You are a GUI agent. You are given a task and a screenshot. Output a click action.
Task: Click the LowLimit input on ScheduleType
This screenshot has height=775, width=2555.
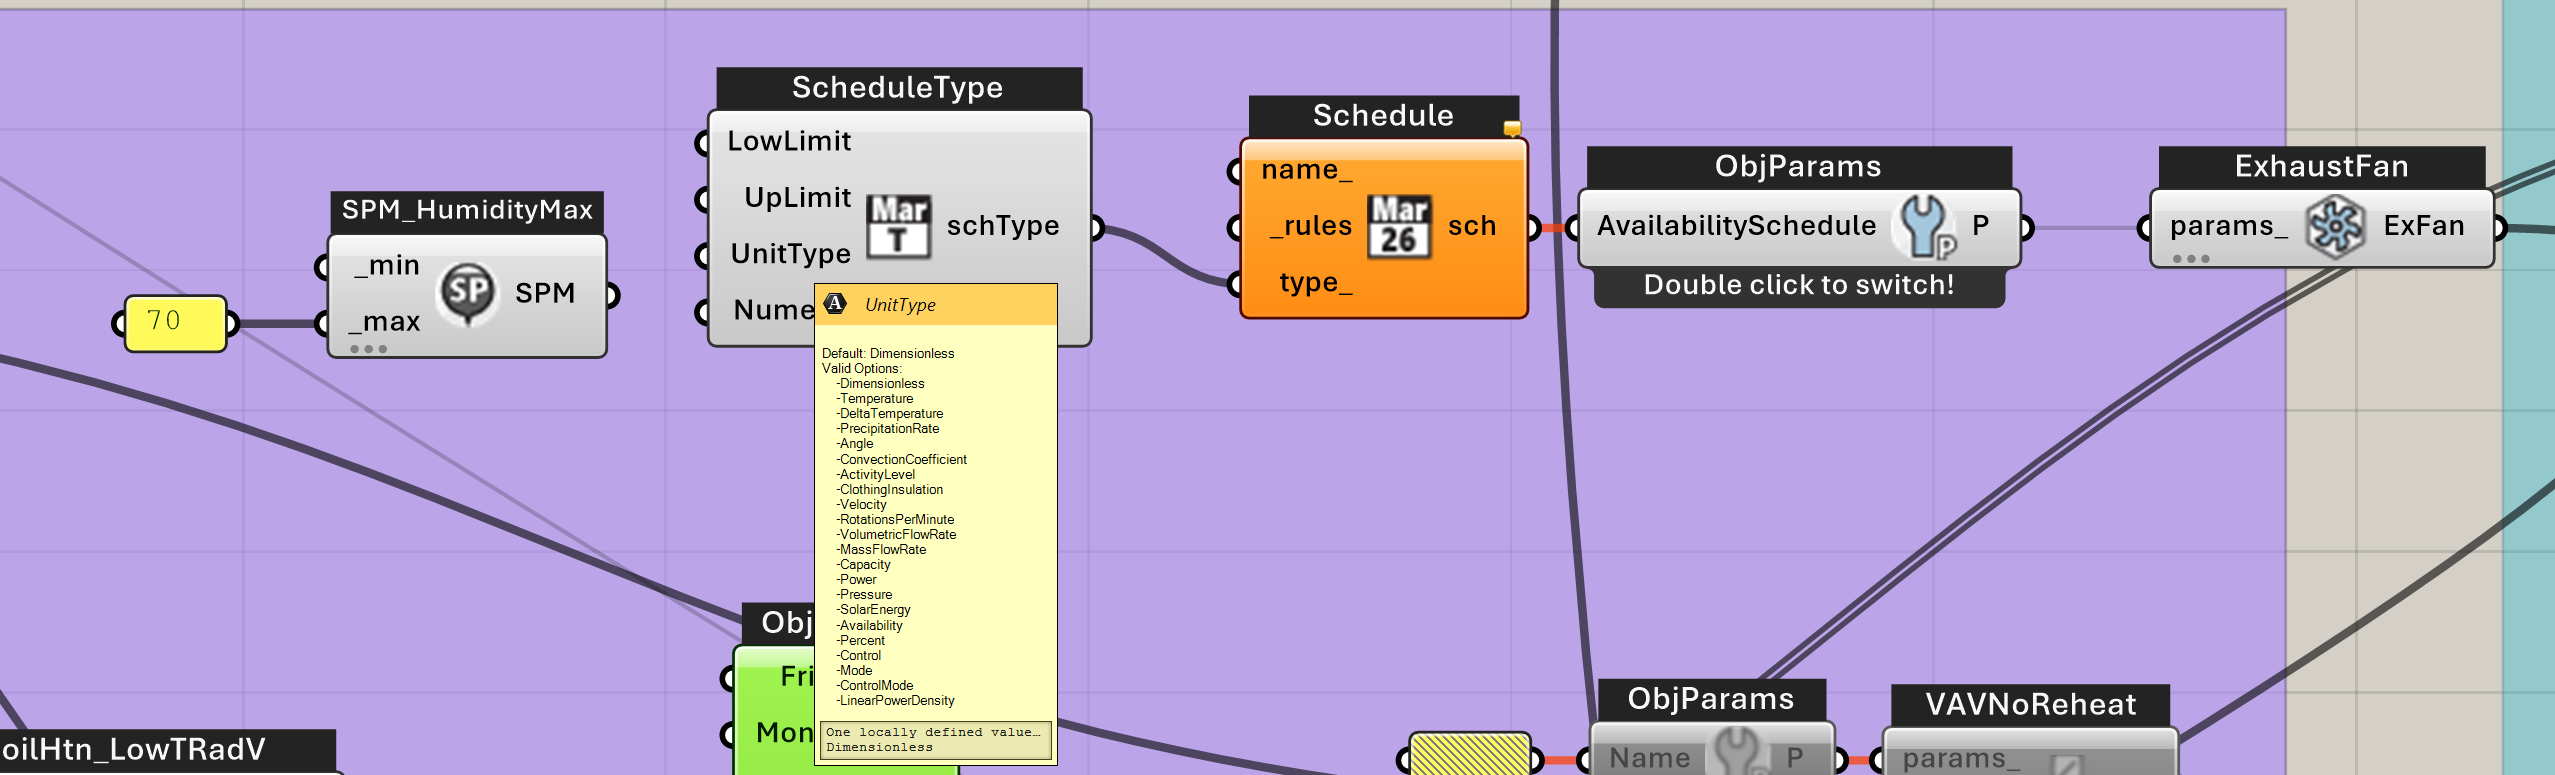pos(788,142)
